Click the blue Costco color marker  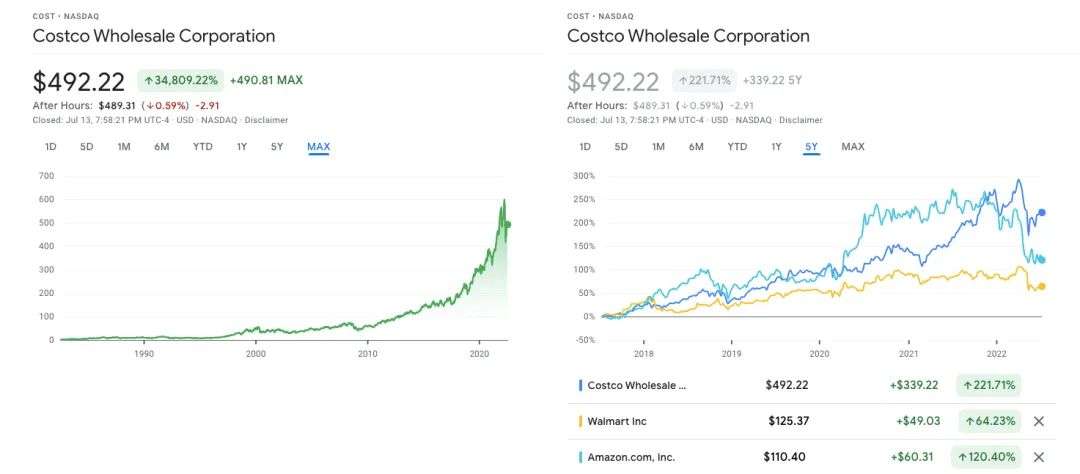tap(580, 384)
